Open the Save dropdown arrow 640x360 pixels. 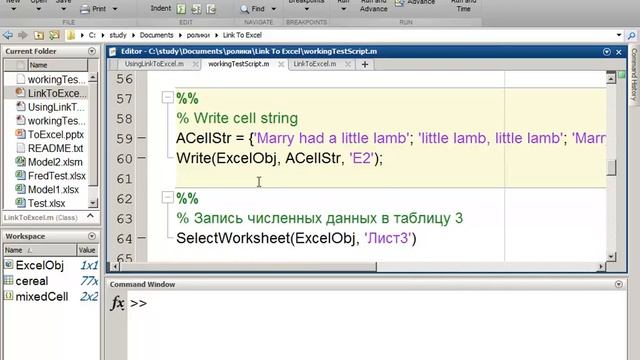(63, 9)
